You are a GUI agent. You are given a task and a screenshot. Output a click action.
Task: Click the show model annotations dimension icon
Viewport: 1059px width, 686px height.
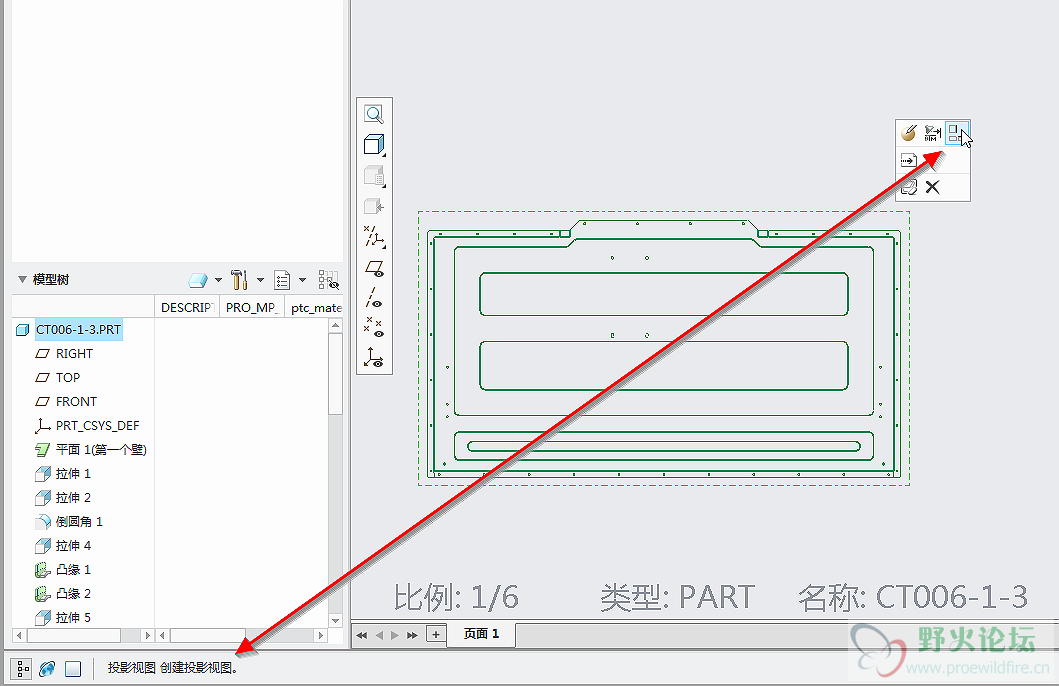point(933,133)
